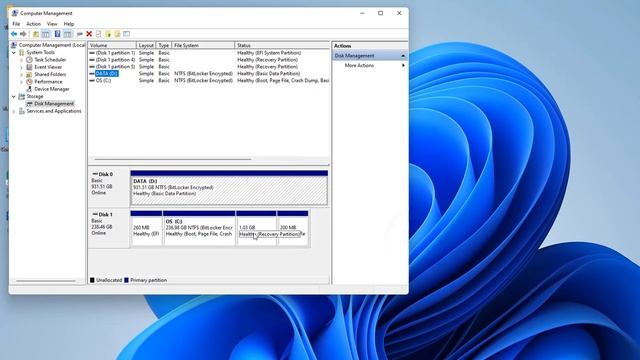The image size is (640, 360).
Task: Click console tree horizontal scrollbar
Action: (x=46, y=281)
